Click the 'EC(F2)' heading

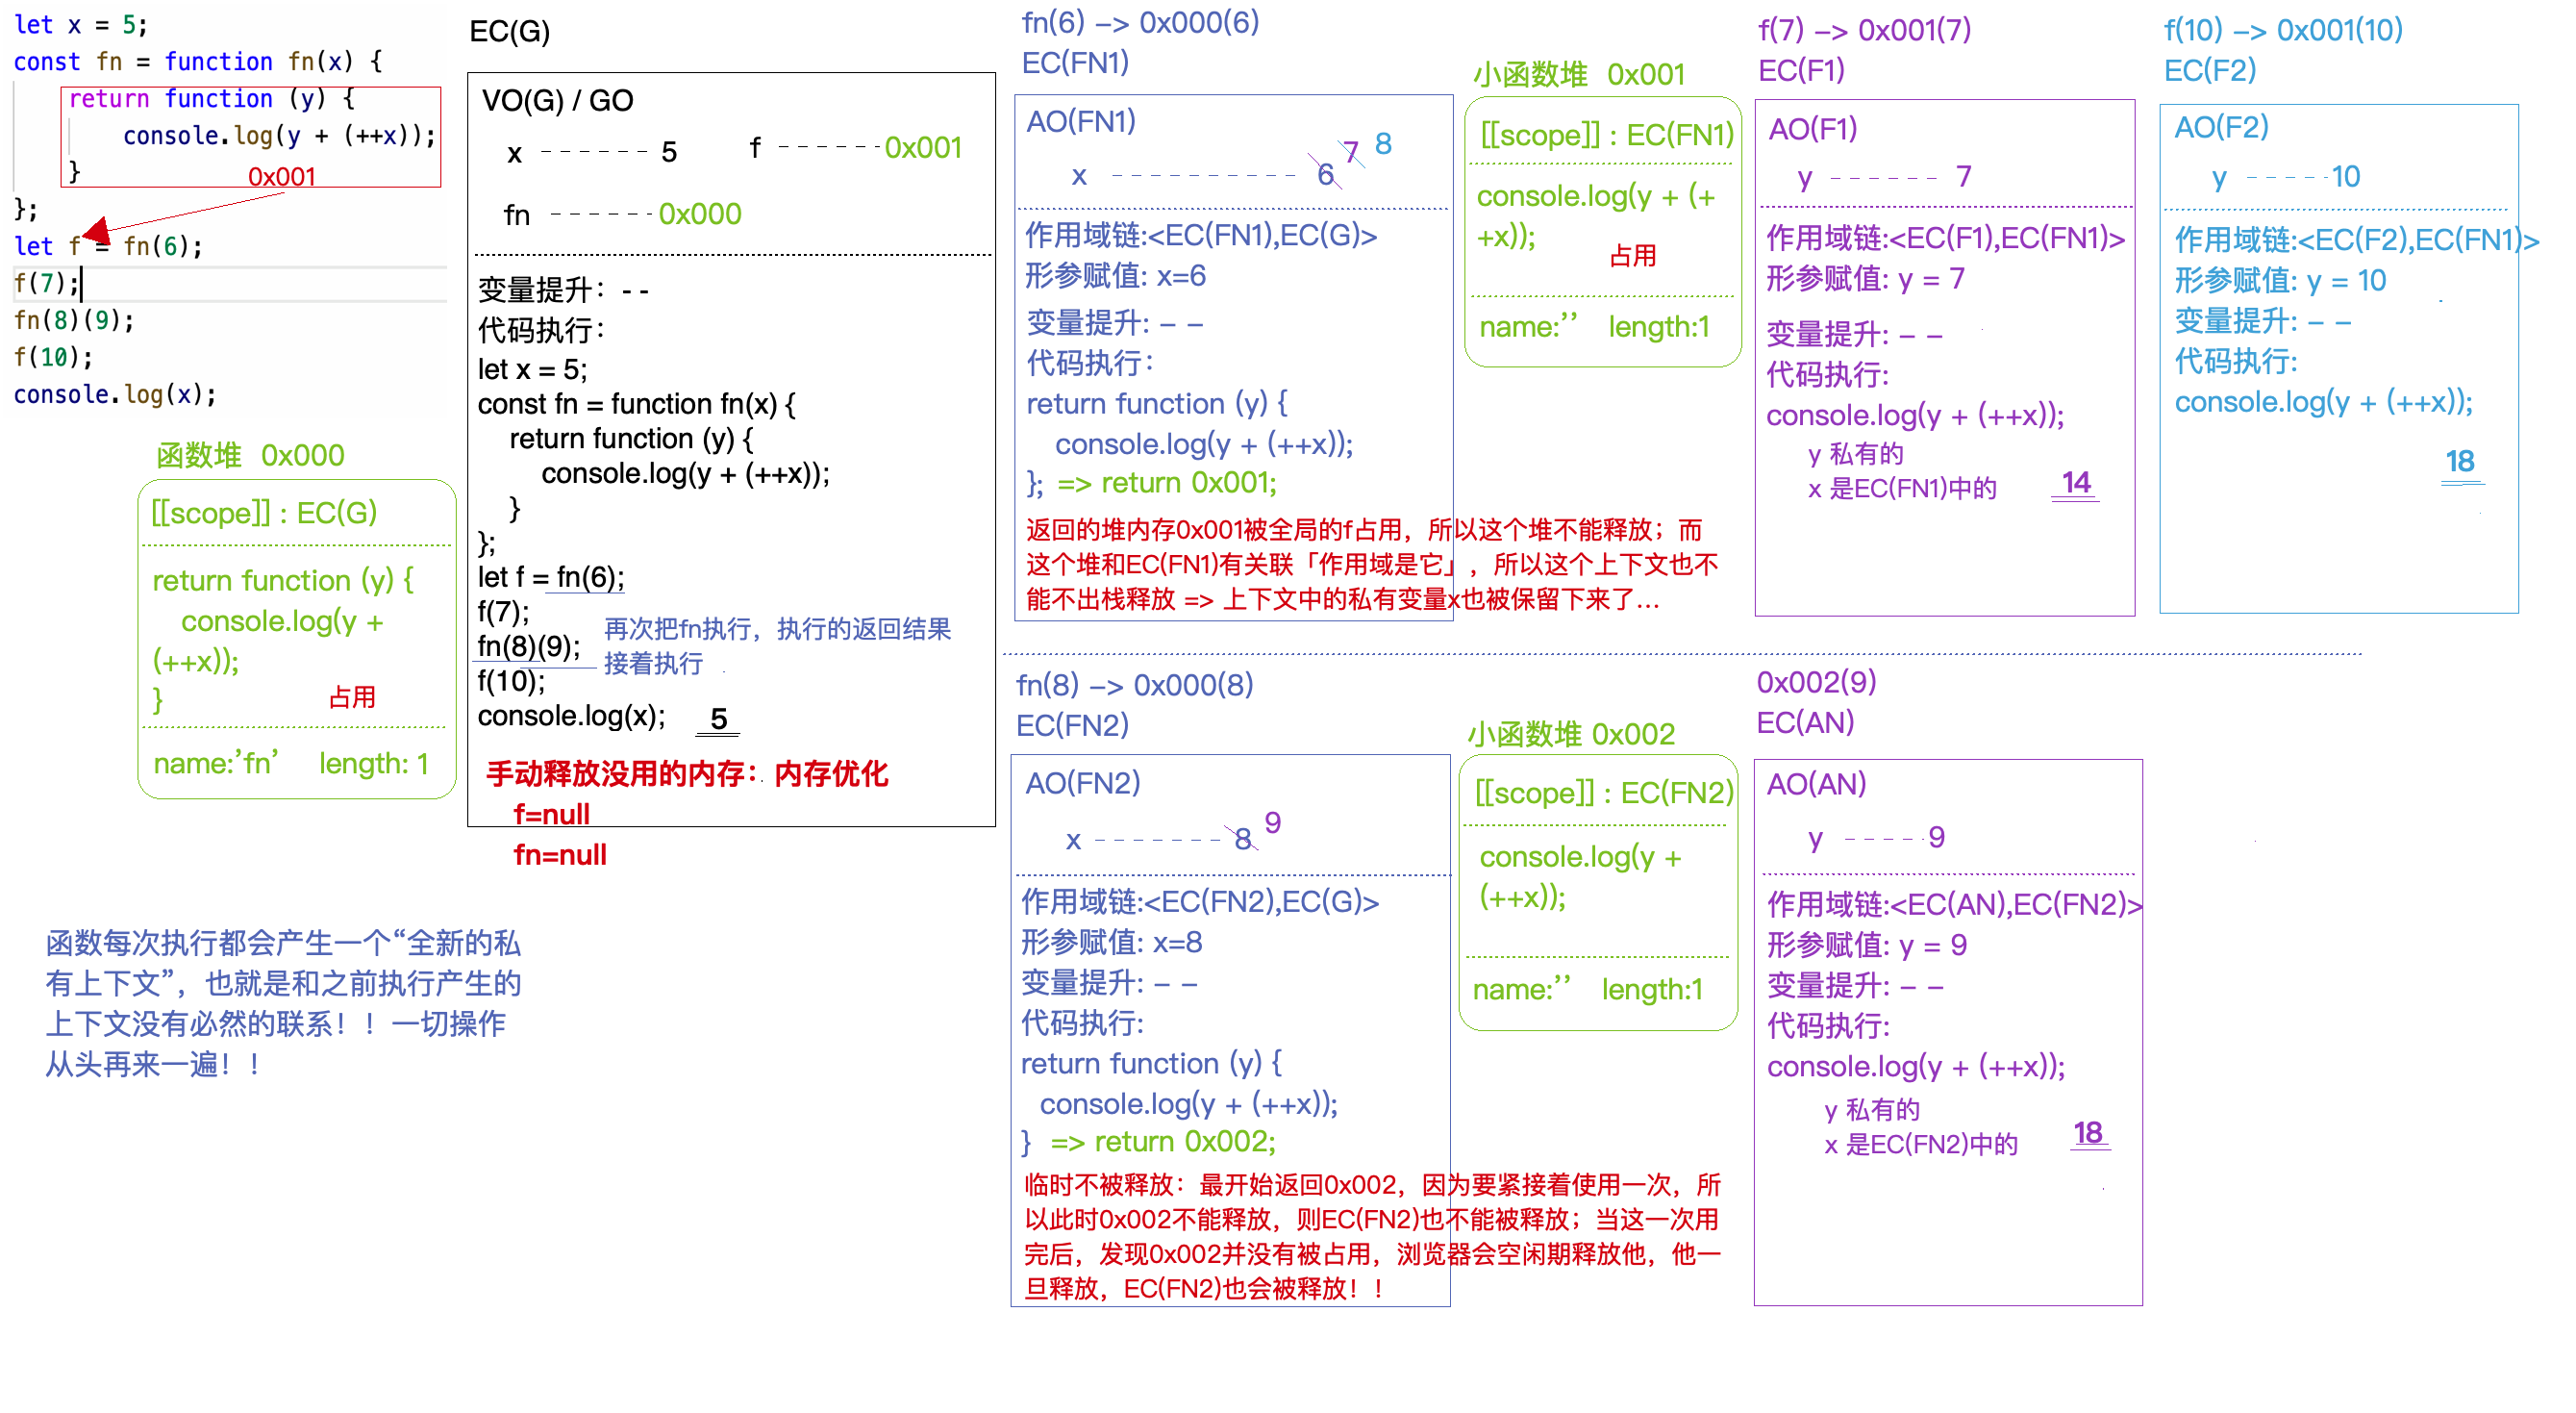(x=2210, y=70)
